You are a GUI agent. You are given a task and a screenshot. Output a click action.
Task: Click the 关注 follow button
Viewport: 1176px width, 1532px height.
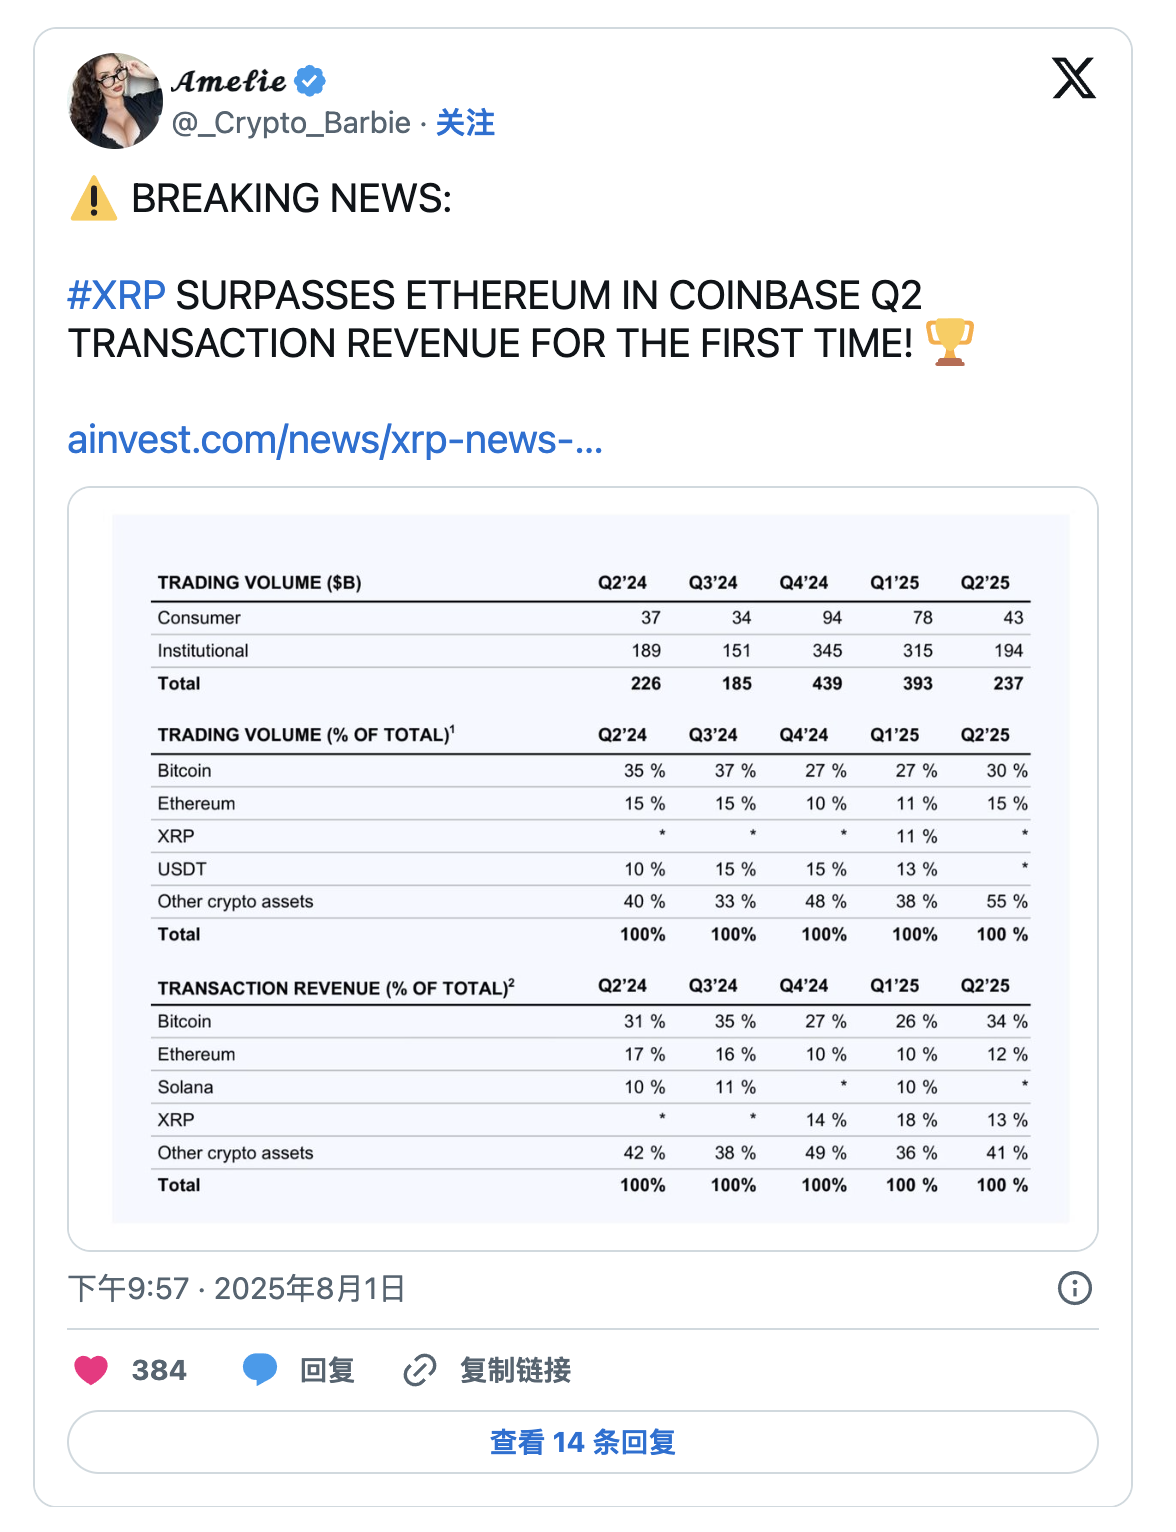pyautogui.click(x=465, y=123)
